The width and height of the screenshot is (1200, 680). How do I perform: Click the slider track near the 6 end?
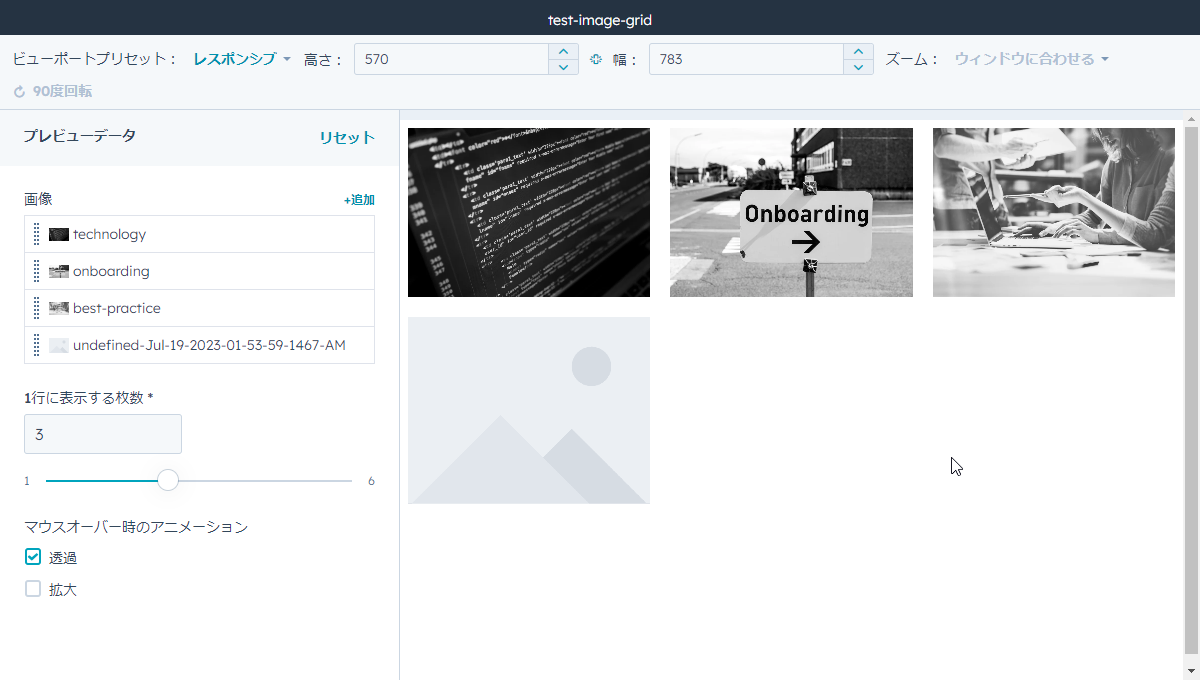[x=345, y=481]
